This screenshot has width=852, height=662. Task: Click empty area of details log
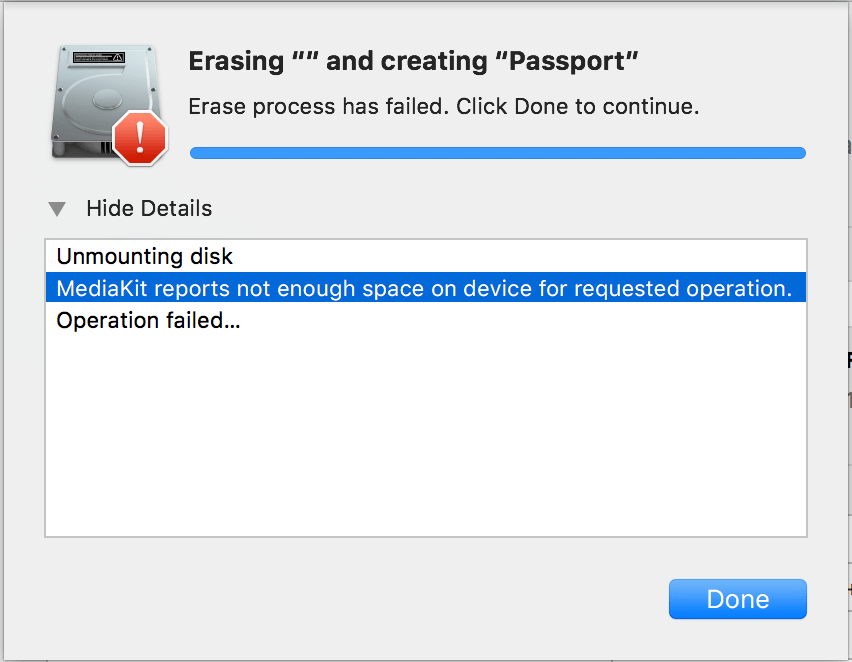425,435
